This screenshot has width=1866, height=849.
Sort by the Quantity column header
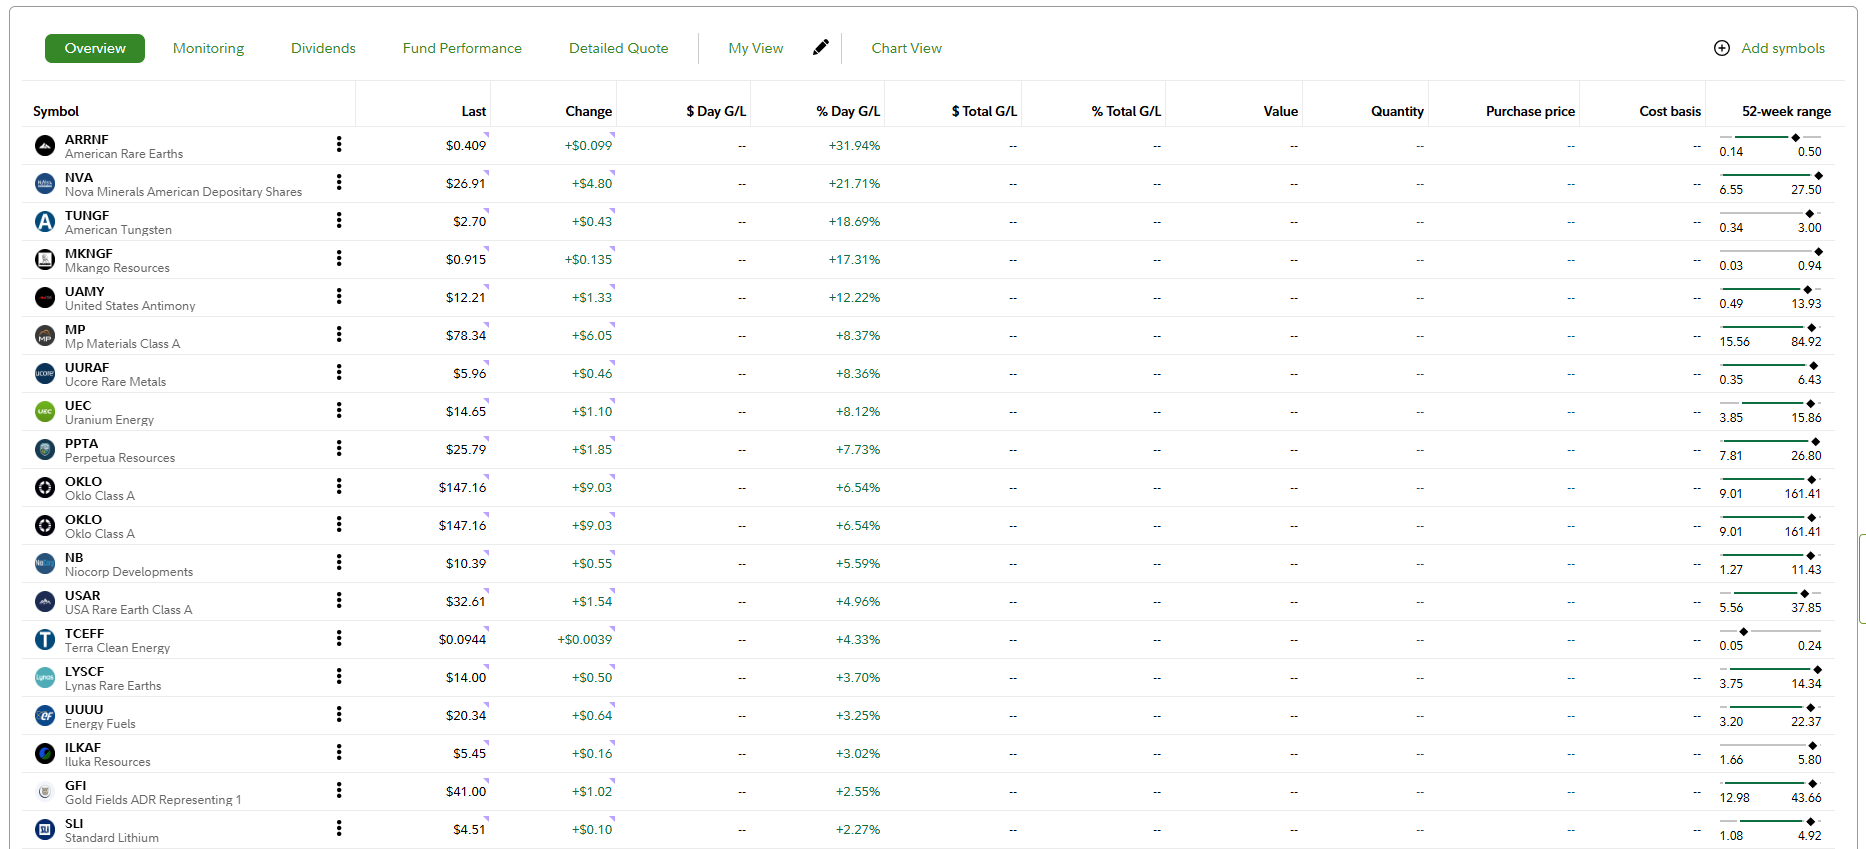[x=1397, y=111]
